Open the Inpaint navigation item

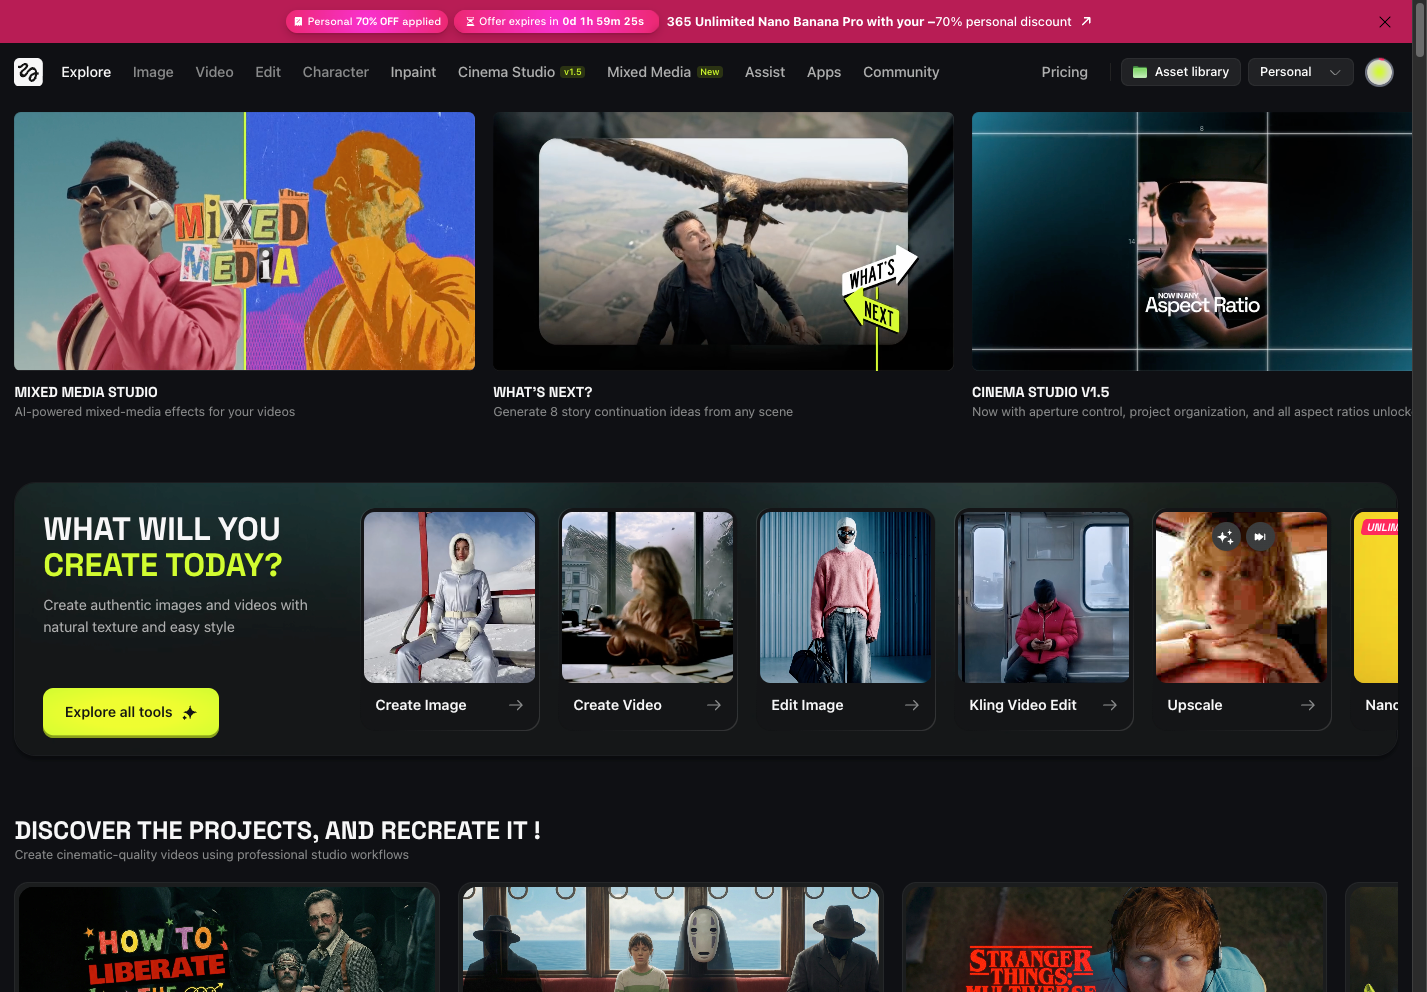tap(413, 72)
